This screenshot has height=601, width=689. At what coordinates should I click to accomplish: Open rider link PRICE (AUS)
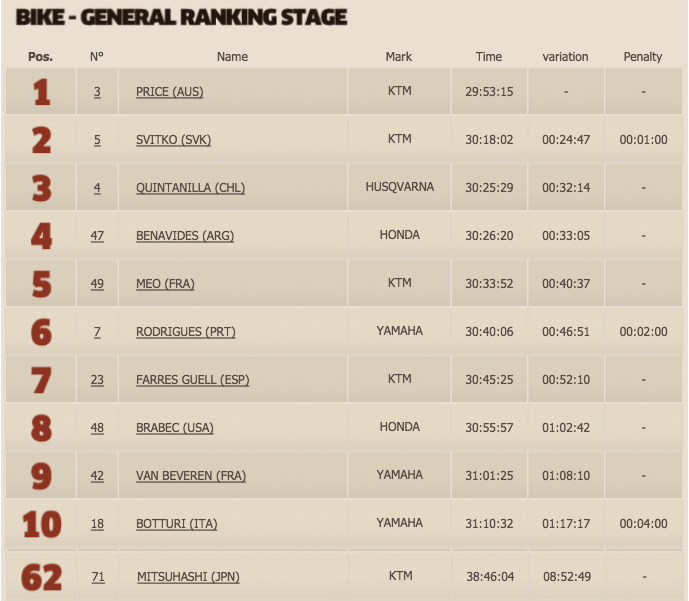click(170, 92)
